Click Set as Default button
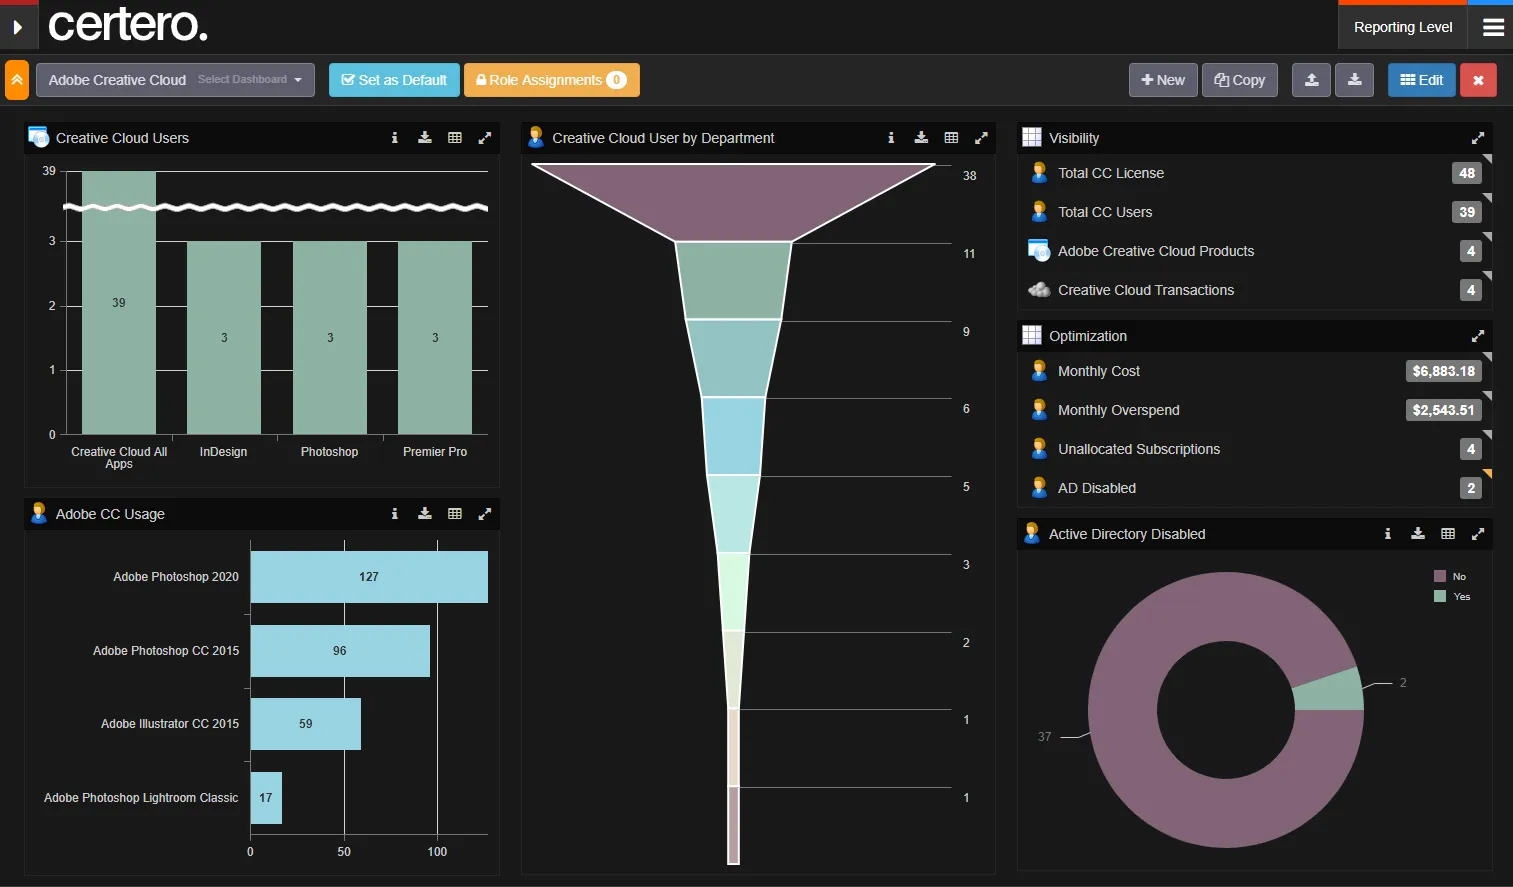Image resolution: width=1513 pixels, height=887 pixels. pos(394,80)
